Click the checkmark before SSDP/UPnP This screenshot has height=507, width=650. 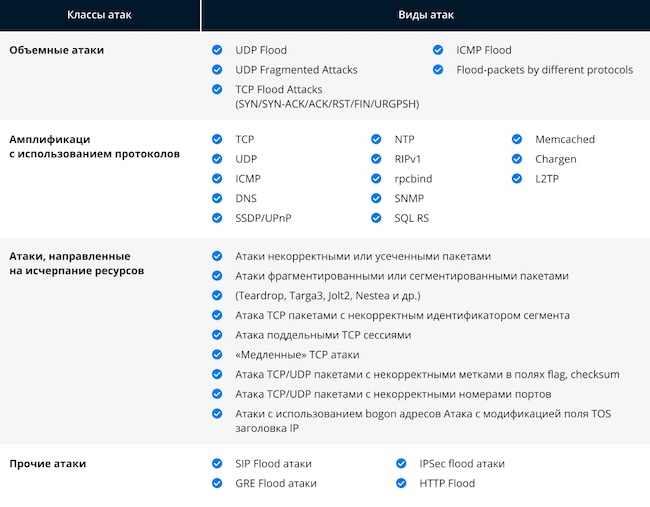pyautogui.click(x=217, y=217)
